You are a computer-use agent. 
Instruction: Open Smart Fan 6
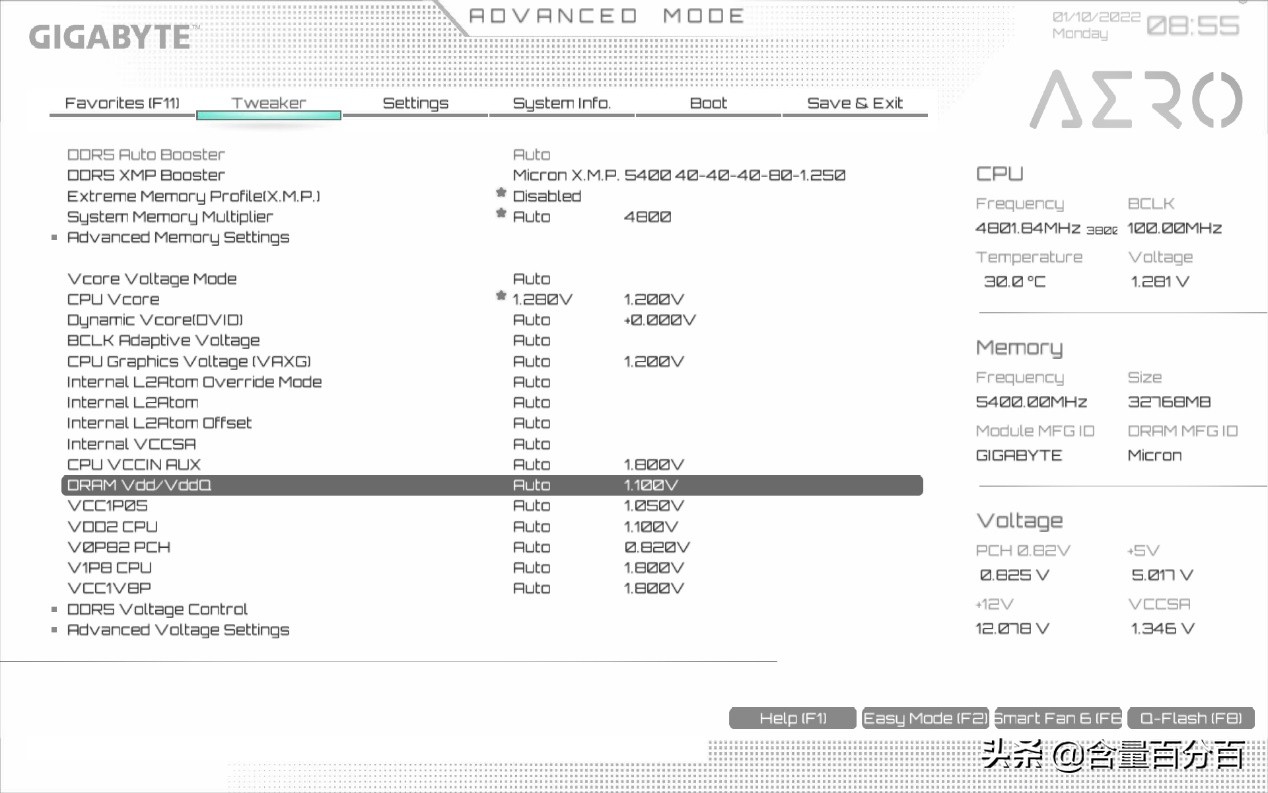(x=1056, y=717)
